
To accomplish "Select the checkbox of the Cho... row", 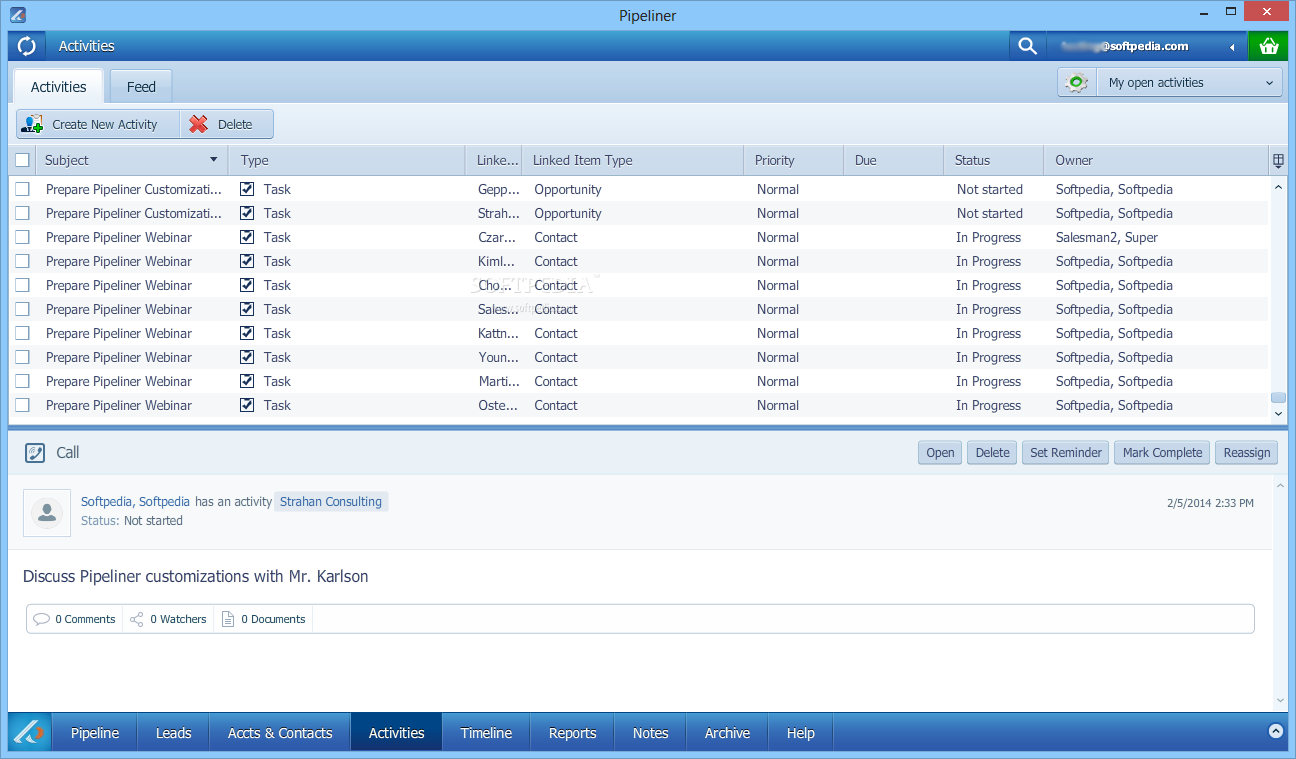I will [x=22, y=285].
